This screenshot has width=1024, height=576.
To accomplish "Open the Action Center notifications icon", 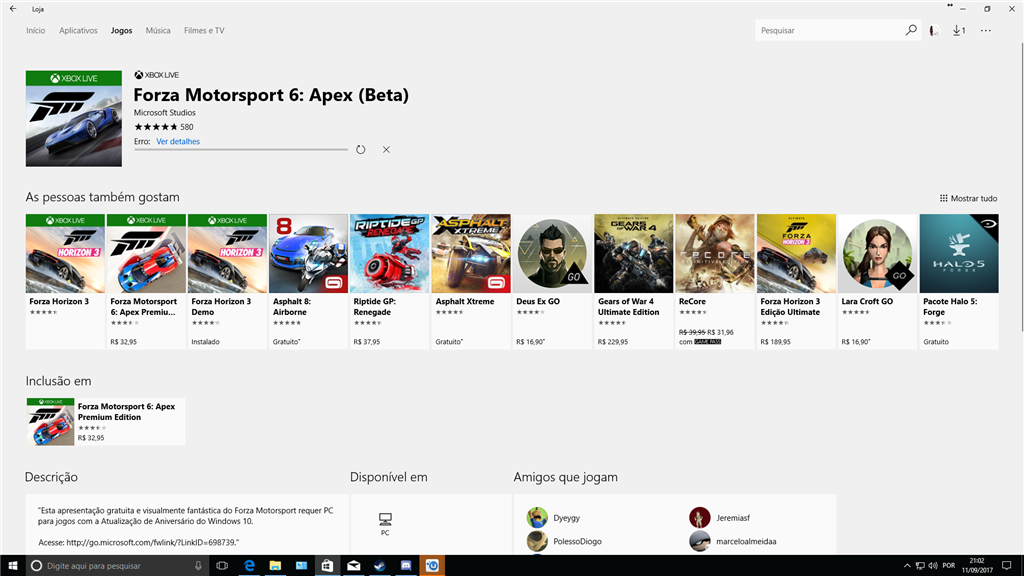I will [1006, 566].
